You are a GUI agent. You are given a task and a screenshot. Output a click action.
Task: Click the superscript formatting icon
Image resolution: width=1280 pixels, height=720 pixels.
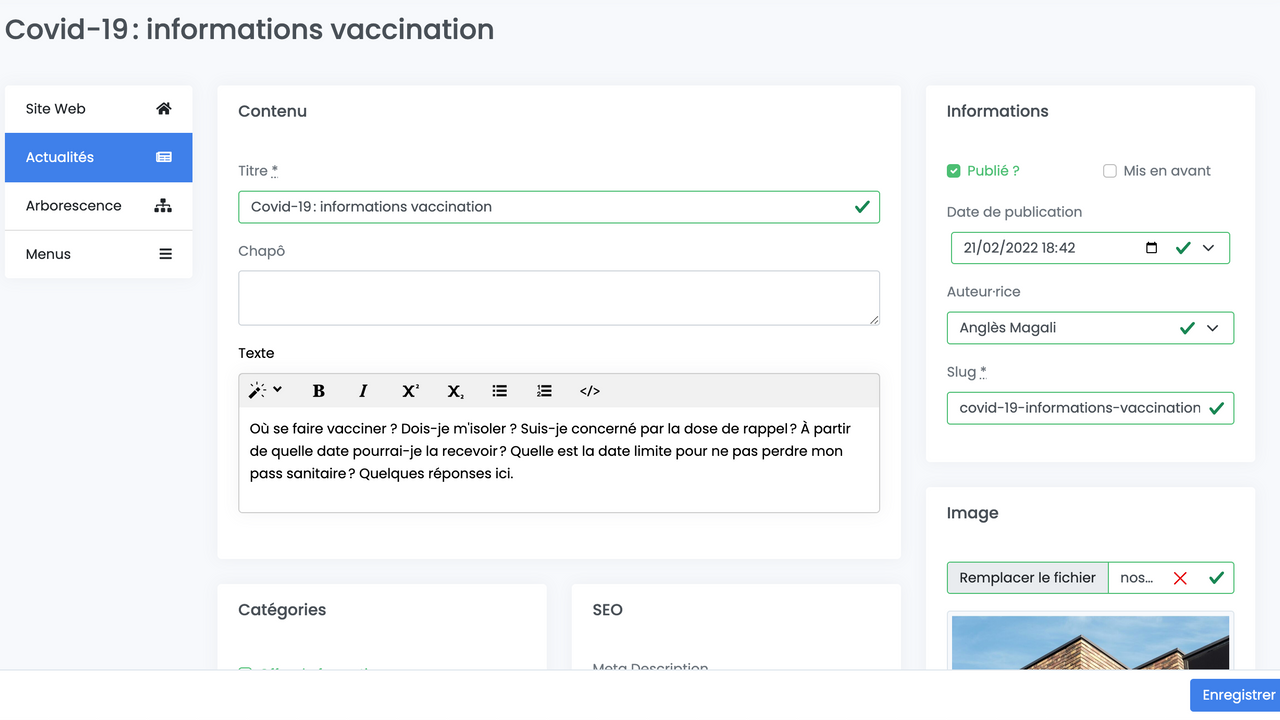pos(410,391)
